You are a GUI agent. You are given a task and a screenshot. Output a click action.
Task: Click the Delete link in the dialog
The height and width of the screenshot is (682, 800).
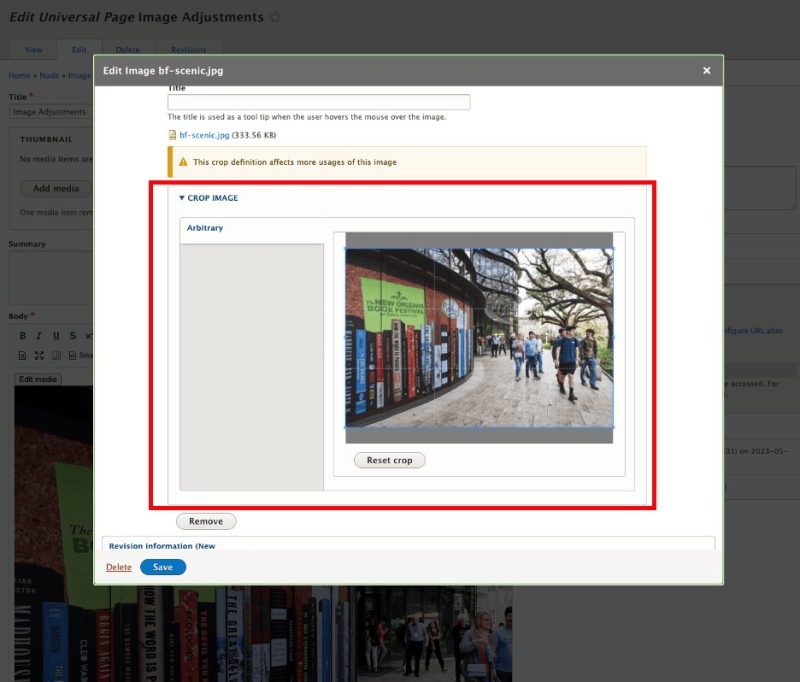pyautogui.click(x=119, y=567)
